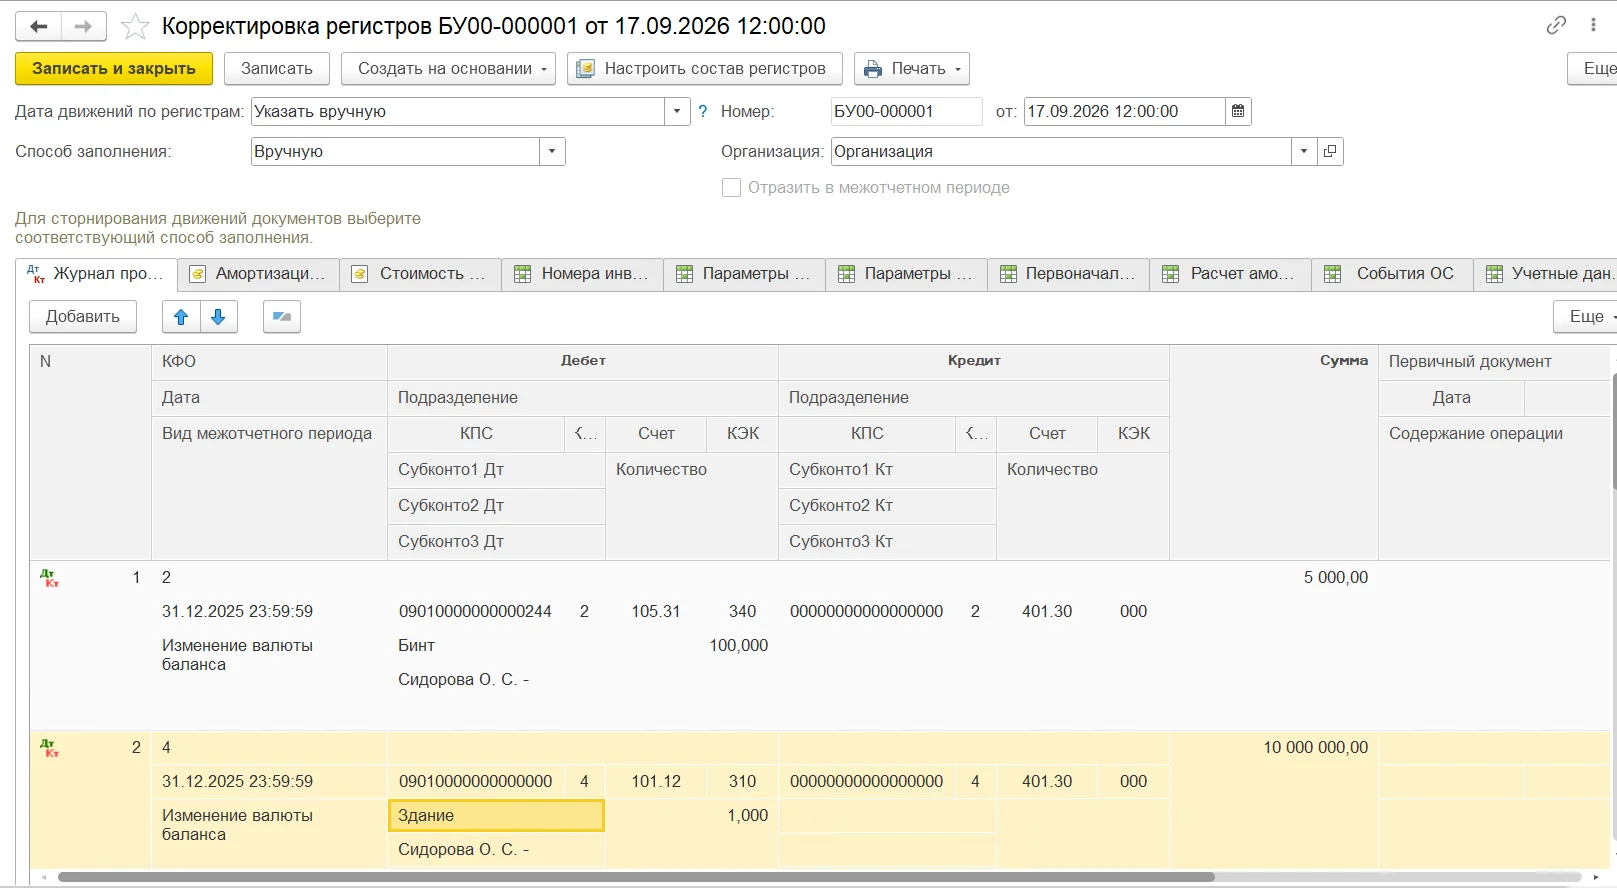Show help for Дата движений по регистрам

pyautogui.click(x=703, y=112)
